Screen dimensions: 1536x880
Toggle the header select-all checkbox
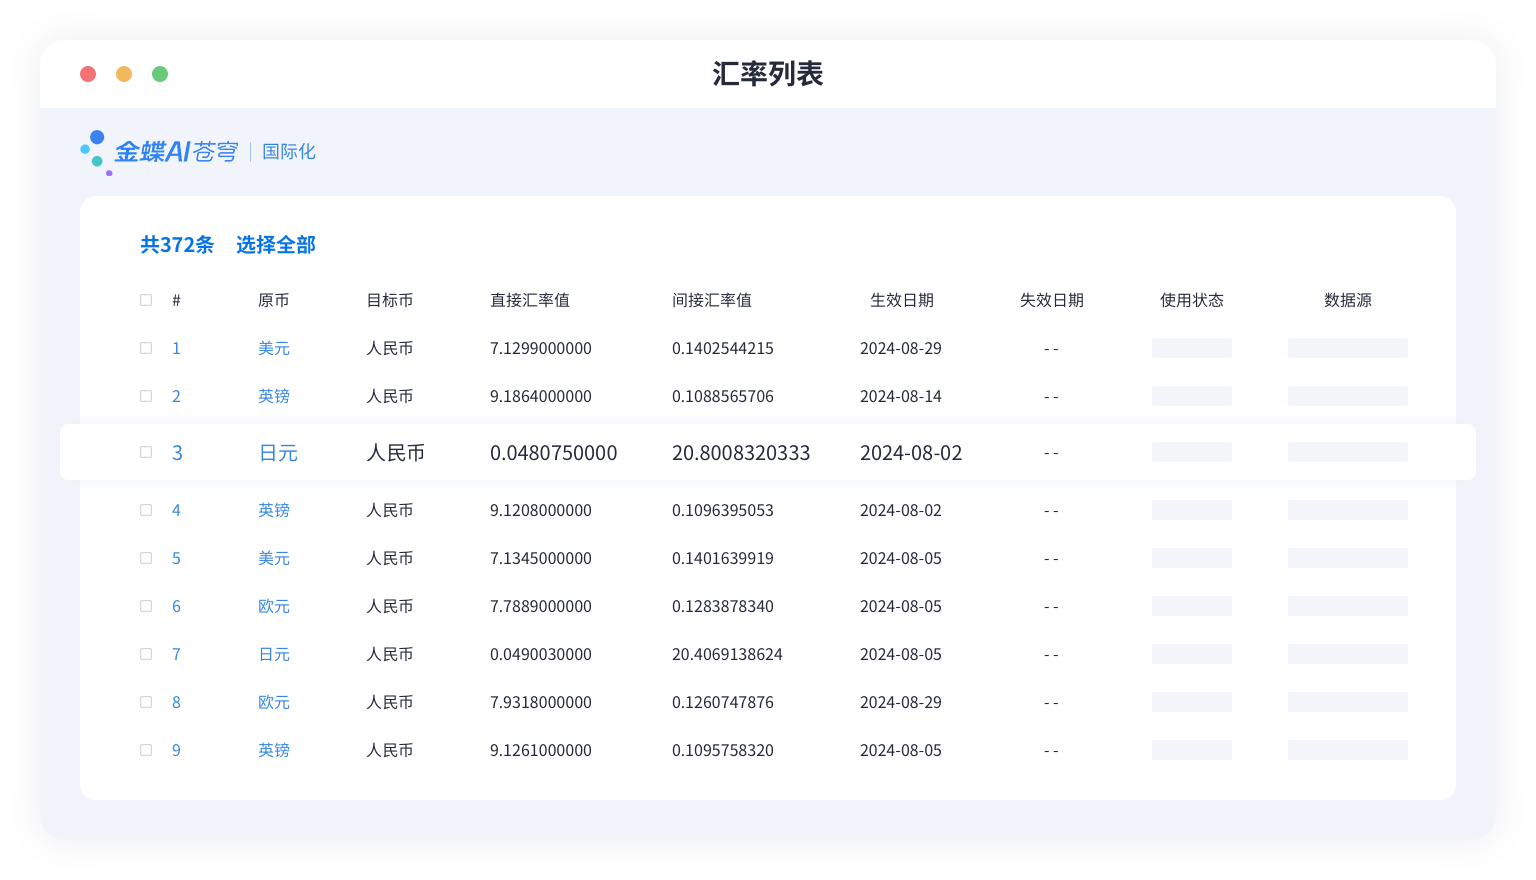(x=145, y=299)
